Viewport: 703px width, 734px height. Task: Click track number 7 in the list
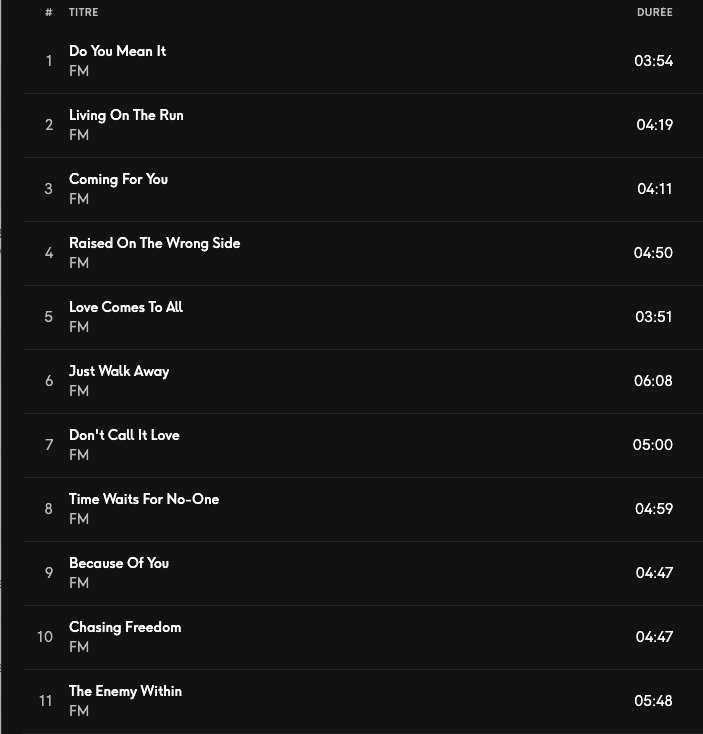[x=48, y=445]
